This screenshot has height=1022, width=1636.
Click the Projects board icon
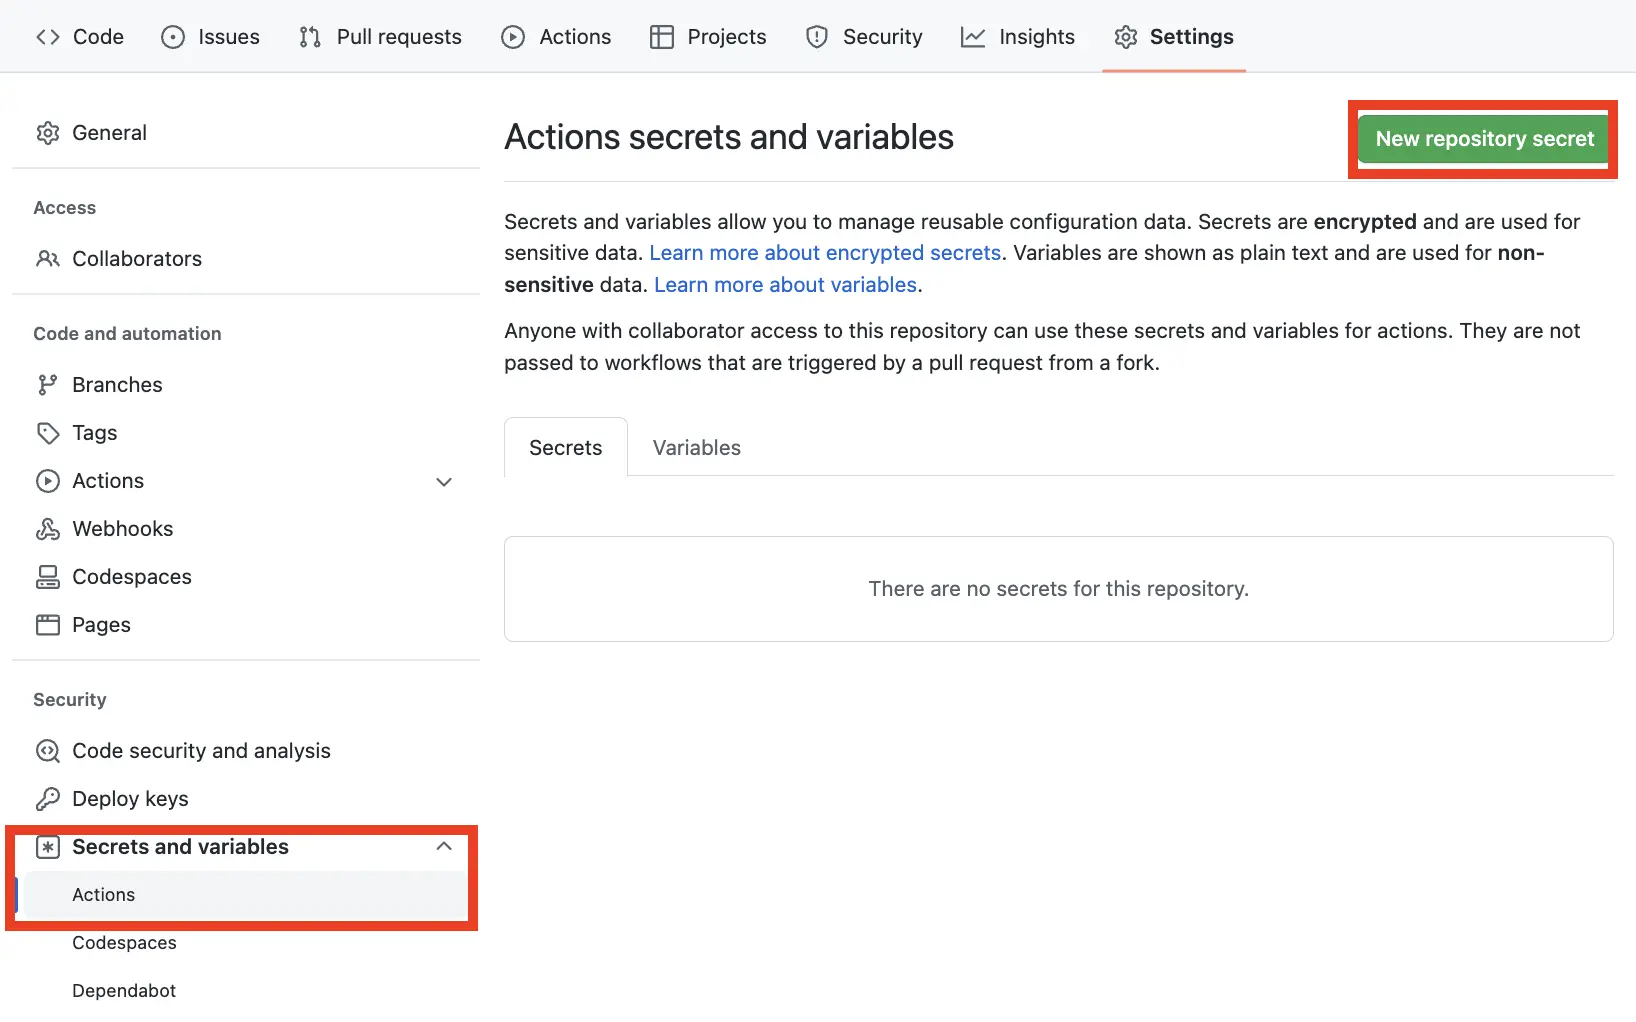tap(661, 36)
